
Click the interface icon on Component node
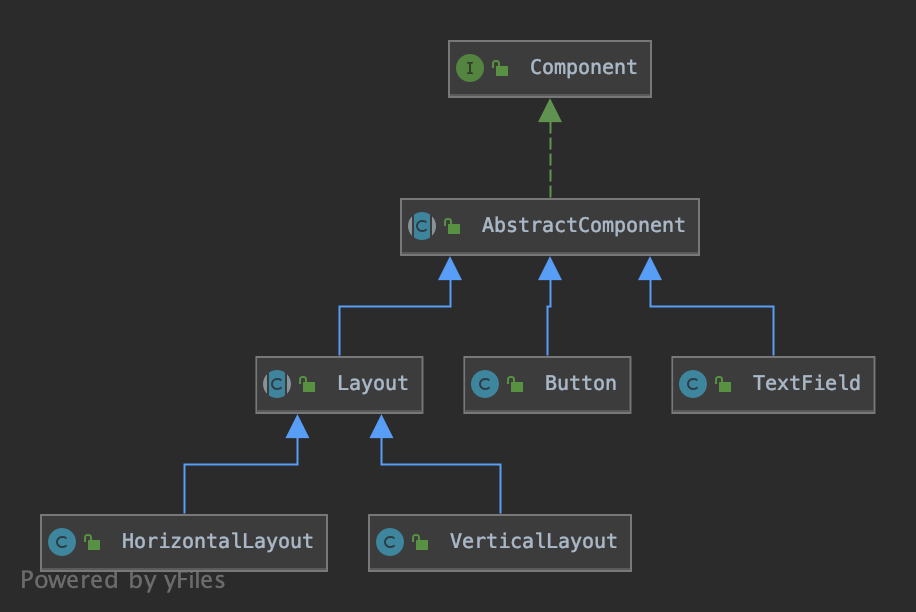point(470,68)
